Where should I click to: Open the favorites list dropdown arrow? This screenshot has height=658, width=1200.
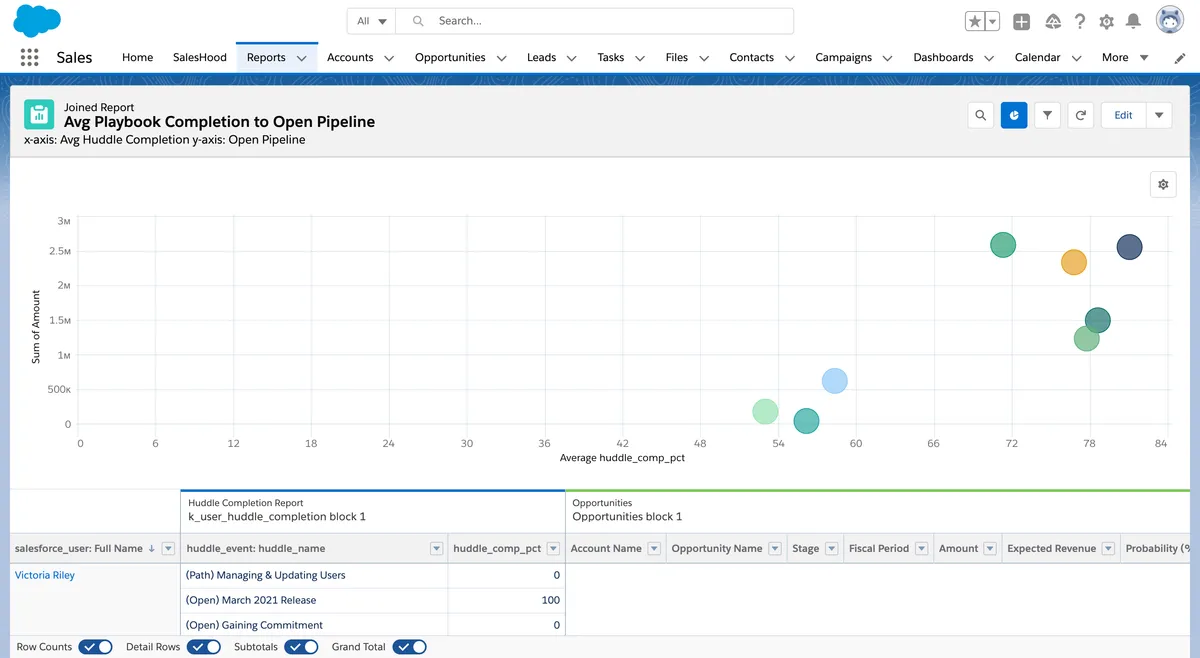pyautogui.click(x=992, y=21)
